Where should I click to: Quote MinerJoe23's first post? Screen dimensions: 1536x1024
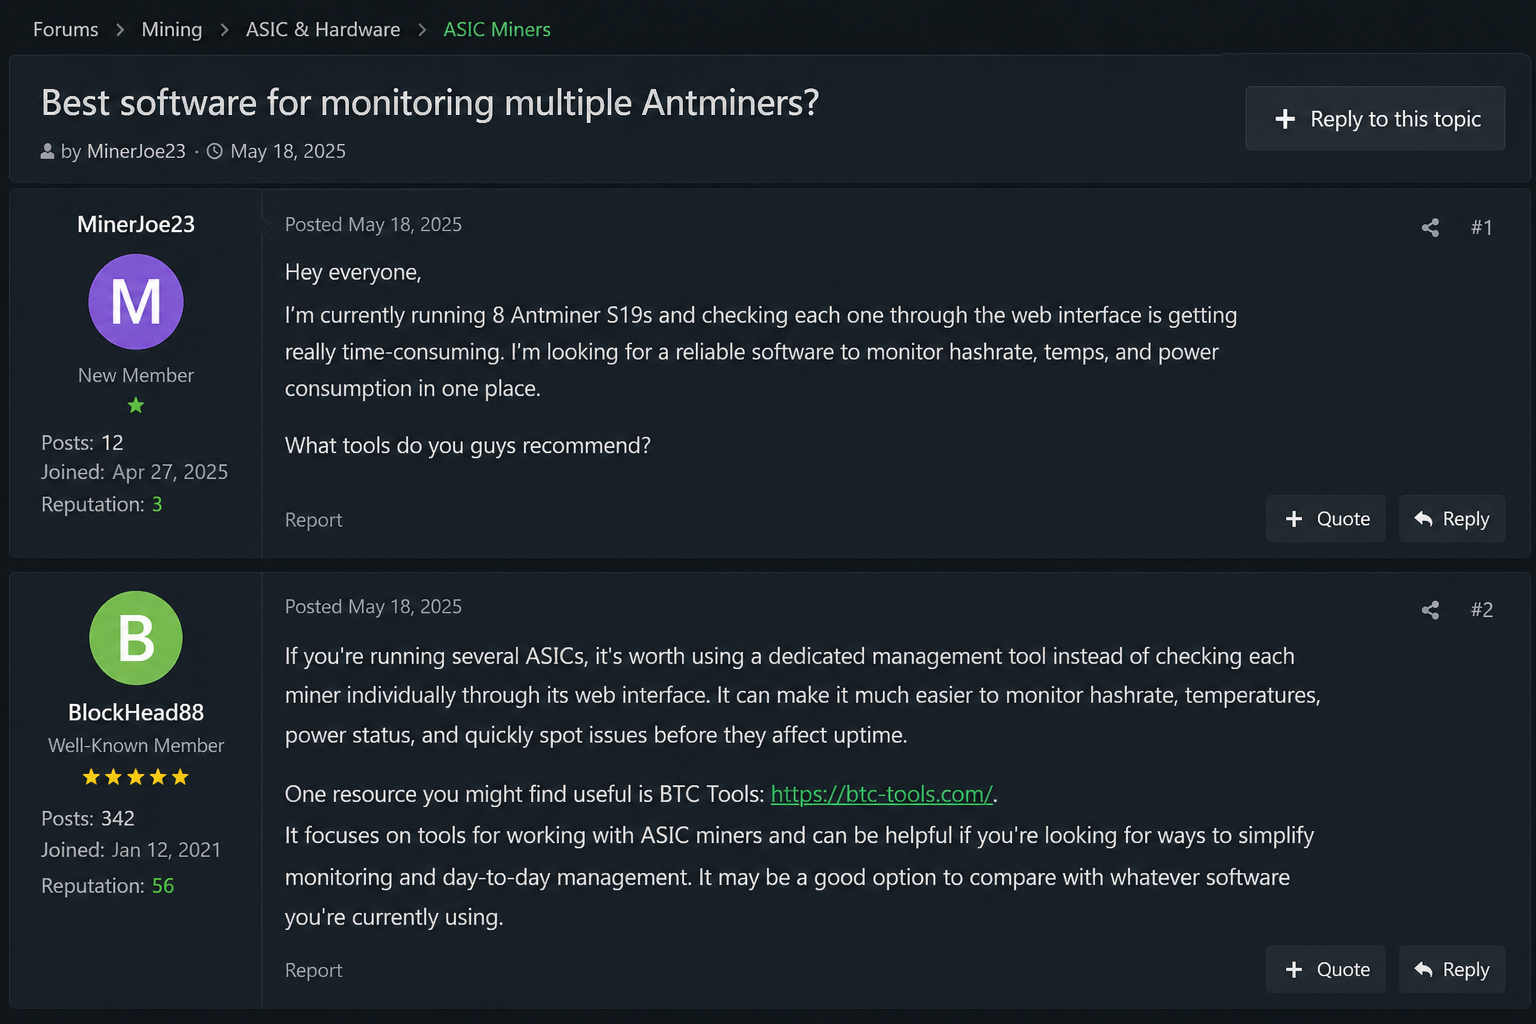tap(1326, 519)
